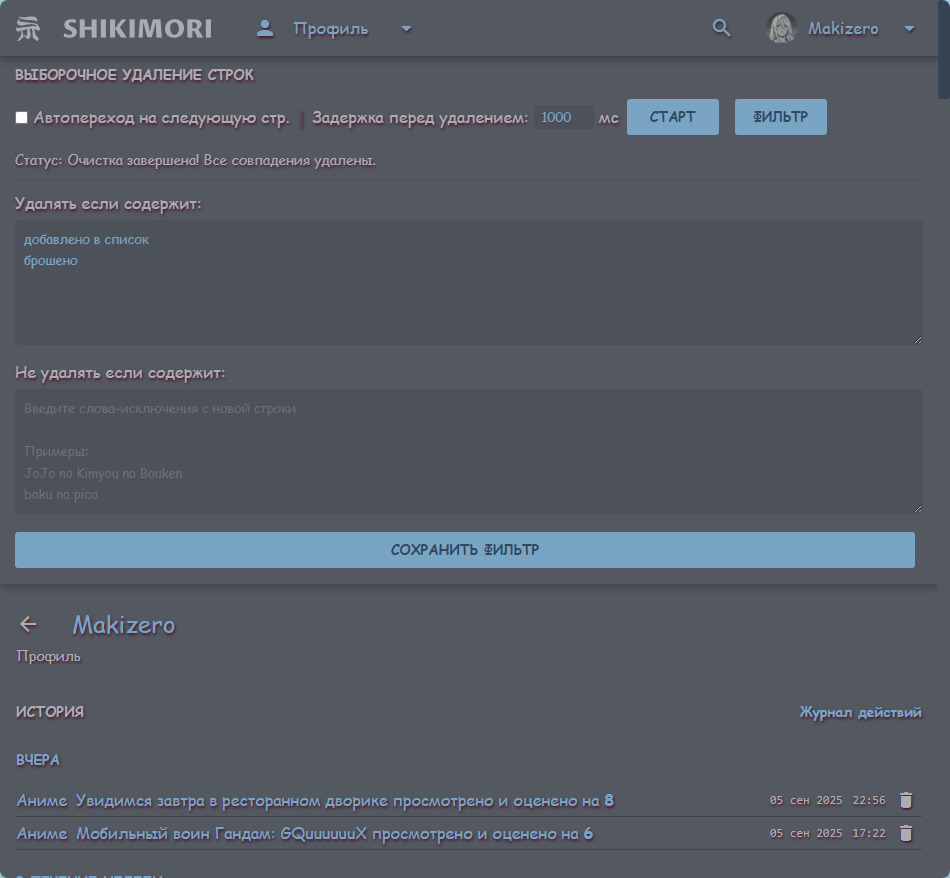The image size is (950, 878).
Task: Click the СОХРАНИТЬ ФИЛЬТР button
Action: coord(465,550)
